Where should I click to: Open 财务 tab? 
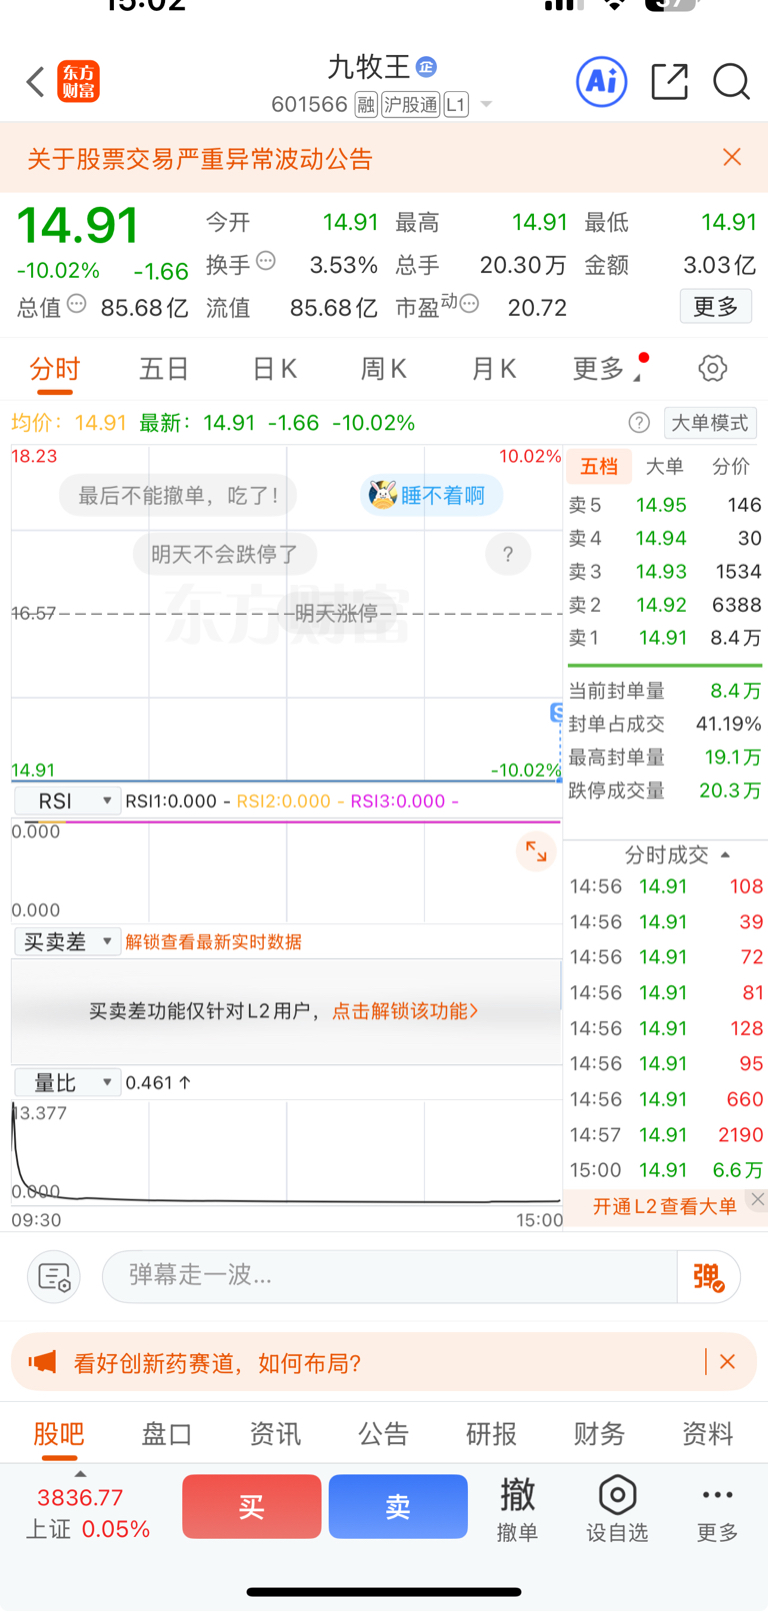coord(600,1433)
